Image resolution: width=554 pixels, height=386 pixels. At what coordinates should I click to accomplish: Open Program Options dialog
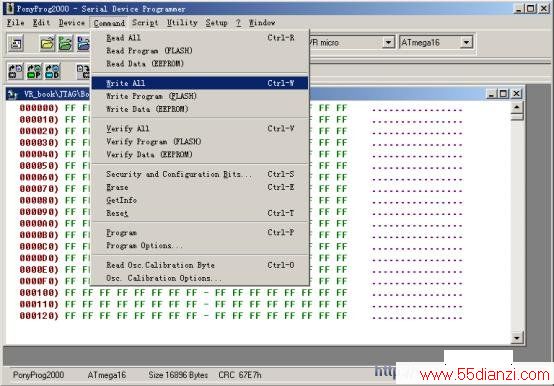[x=200, y=245]
